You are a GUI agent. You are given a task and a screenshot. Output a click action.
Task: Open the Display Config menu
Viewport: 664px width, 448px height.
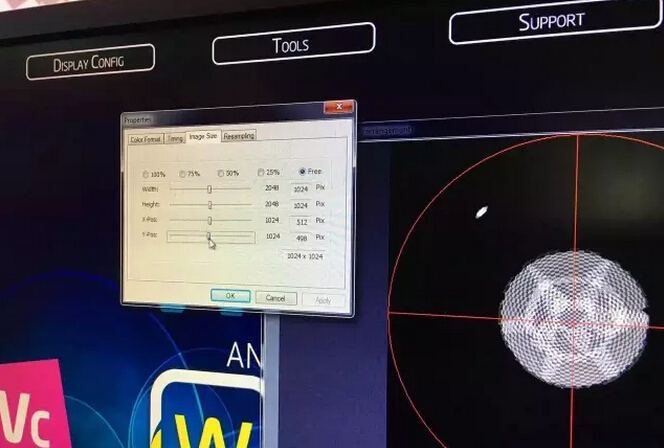(90, 63)
